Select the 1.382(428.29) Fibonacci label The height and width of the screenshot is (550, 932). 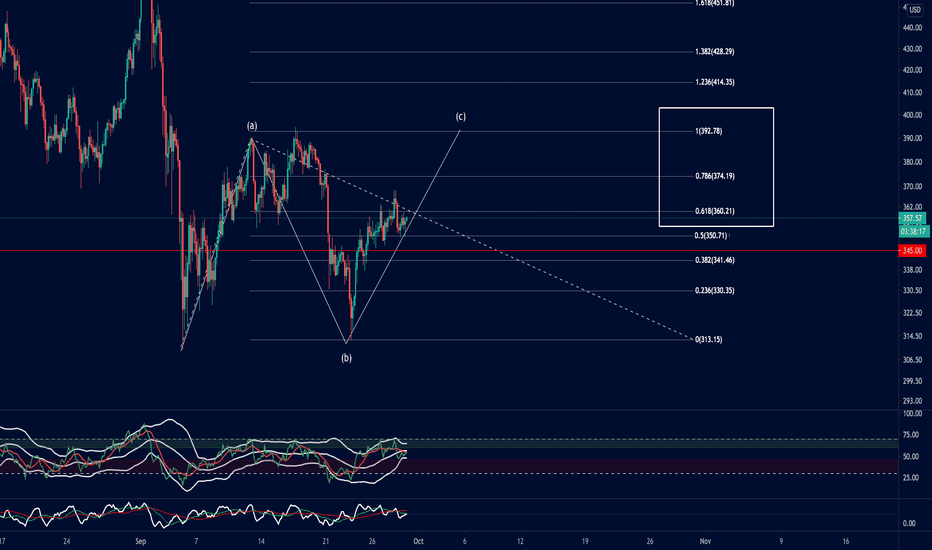(714, 52)
